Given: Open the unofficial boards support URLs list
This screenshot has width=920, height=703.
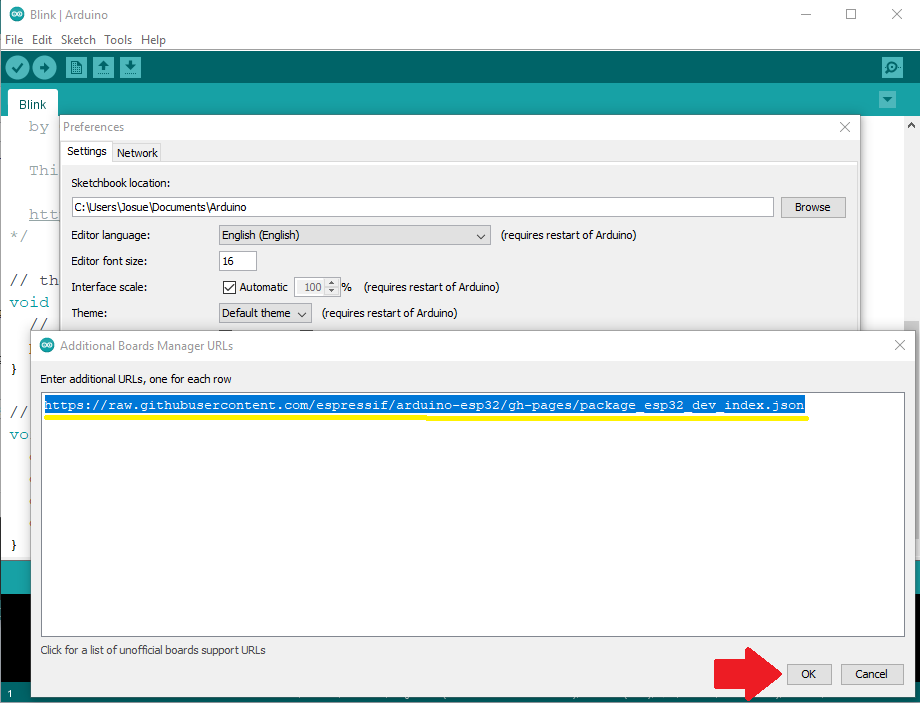Looking at the screenshot, I should coord(153,650).
